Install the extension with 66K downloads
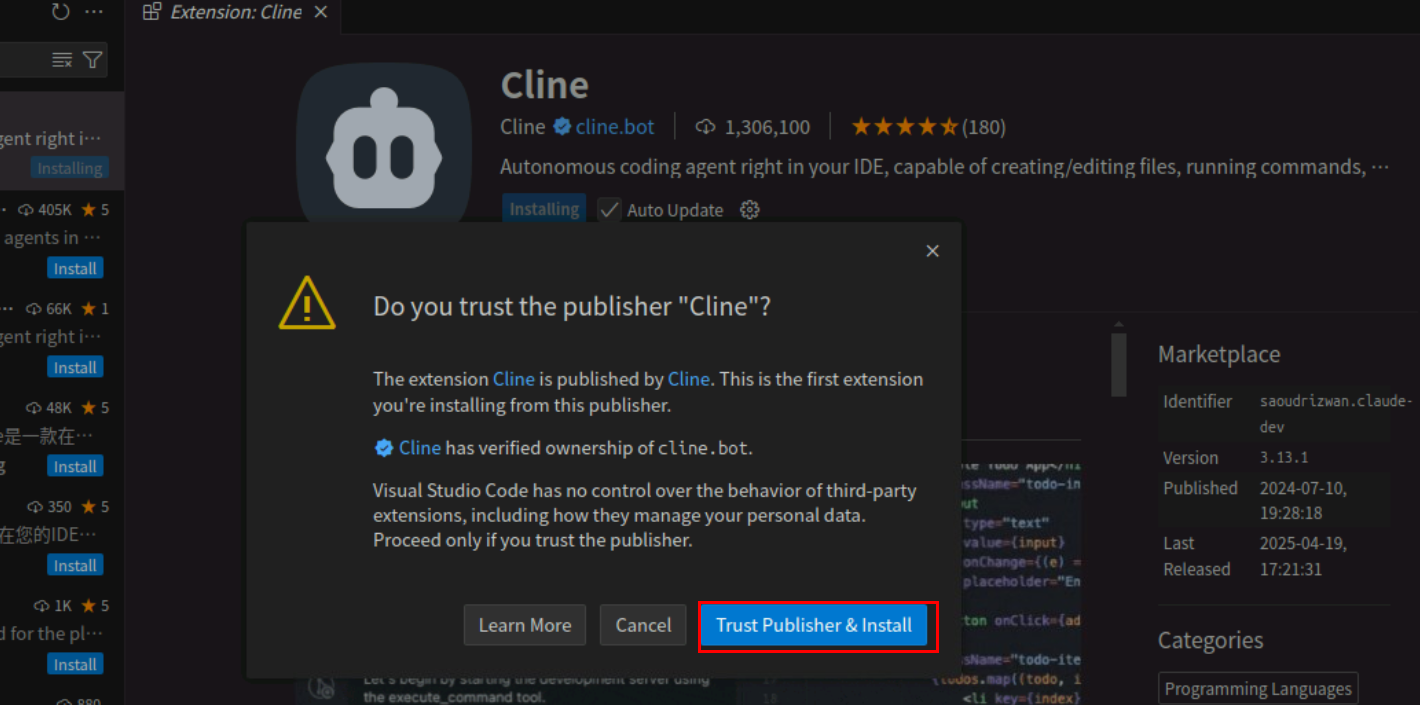 click(75, 367)
